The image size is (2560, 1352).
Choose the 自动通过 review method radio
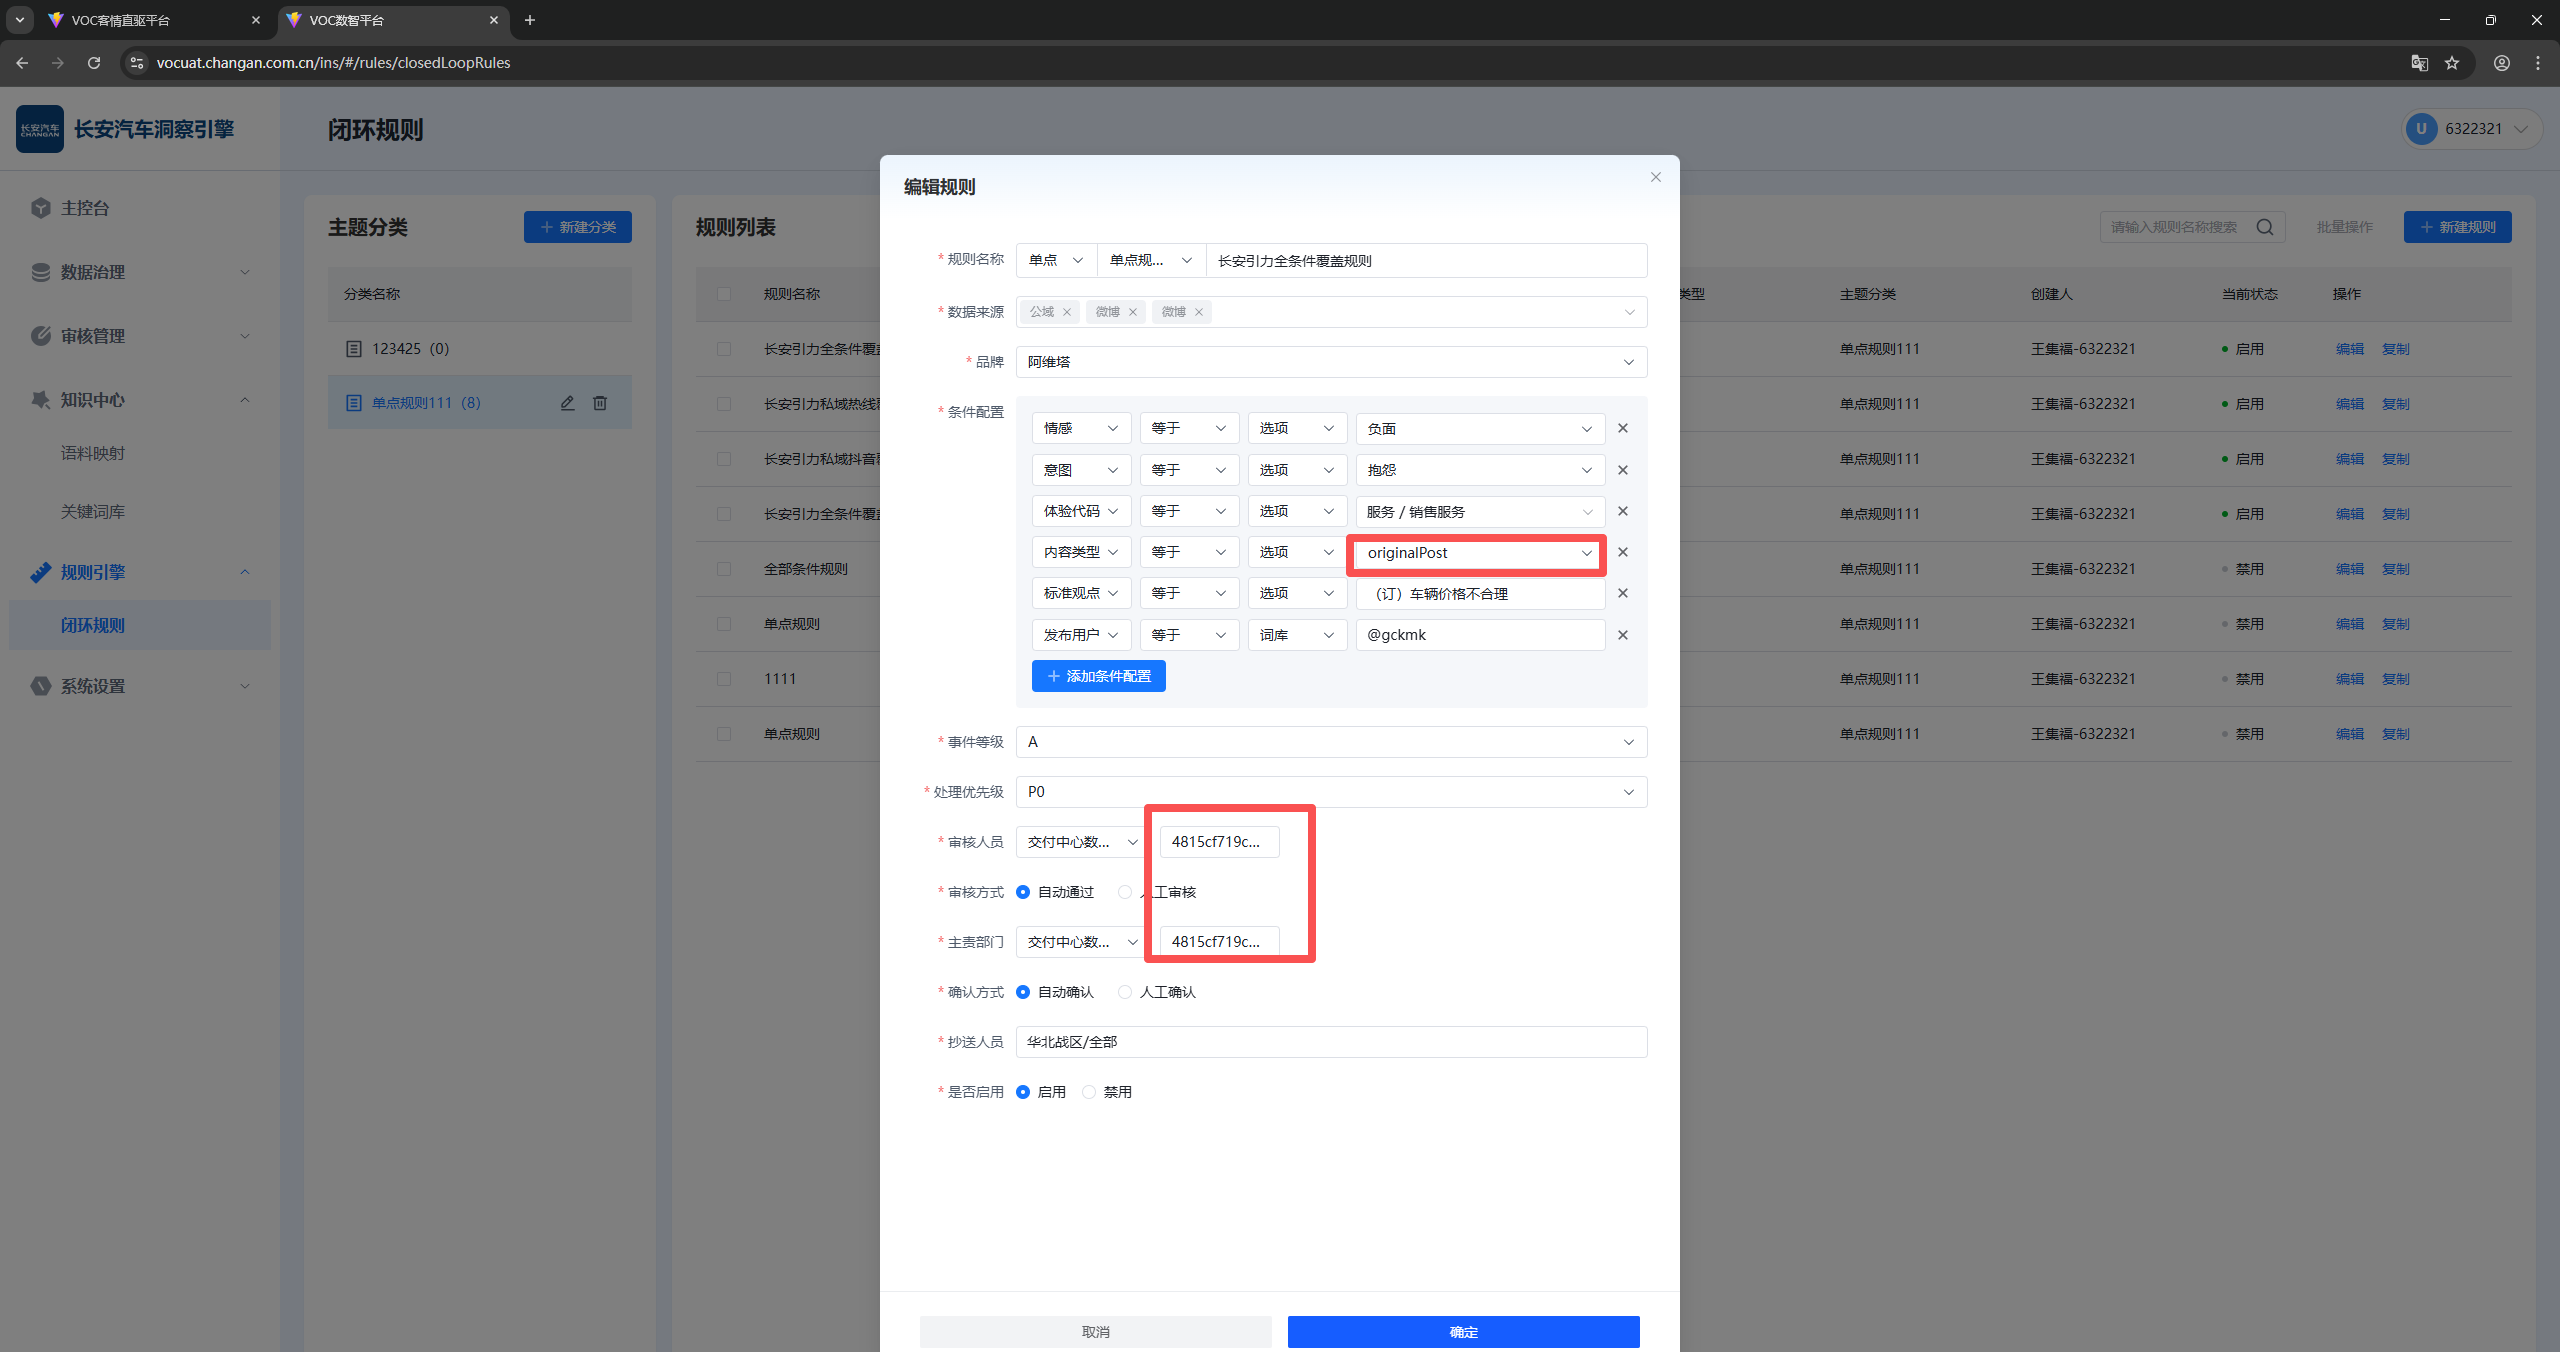coord(1023,892)
